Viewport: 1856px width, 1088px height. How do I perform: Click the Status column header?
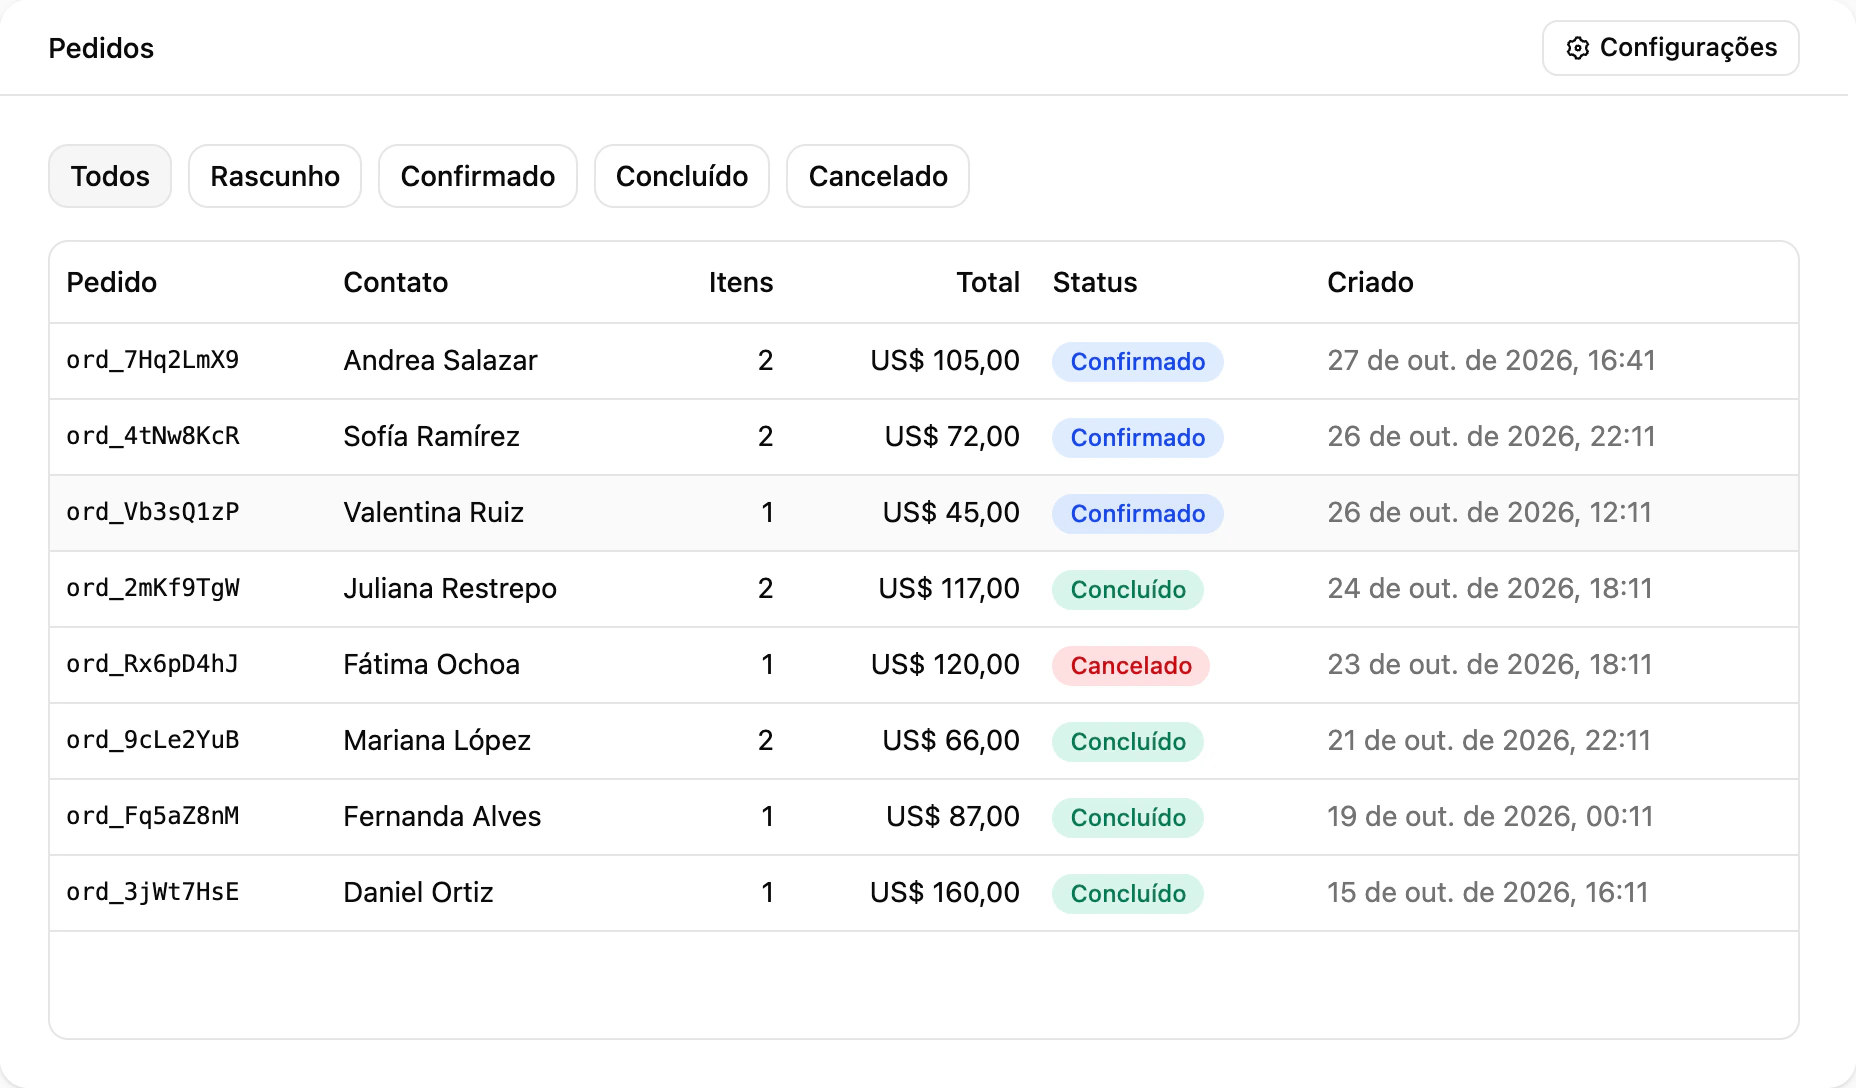(1095, 282)
